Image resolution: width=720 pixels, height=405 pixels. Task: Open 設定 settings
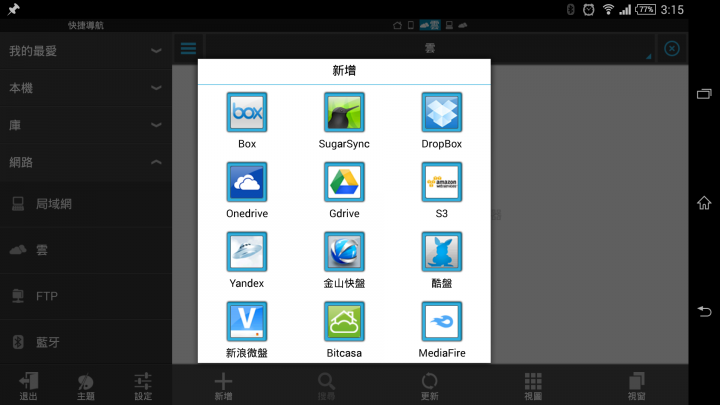tap(143, 386)
